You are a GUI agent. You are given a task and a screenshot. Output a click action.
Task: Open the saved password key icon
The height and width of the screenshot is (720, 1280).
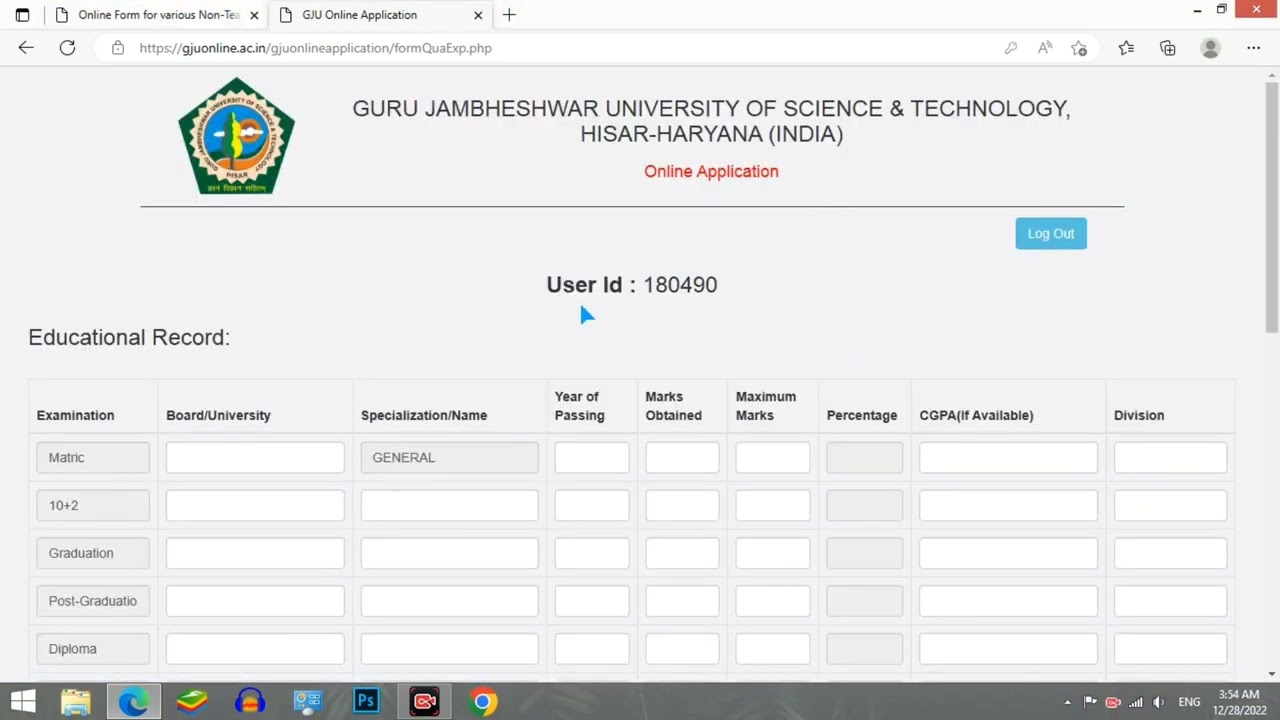tap(1011, 48)
